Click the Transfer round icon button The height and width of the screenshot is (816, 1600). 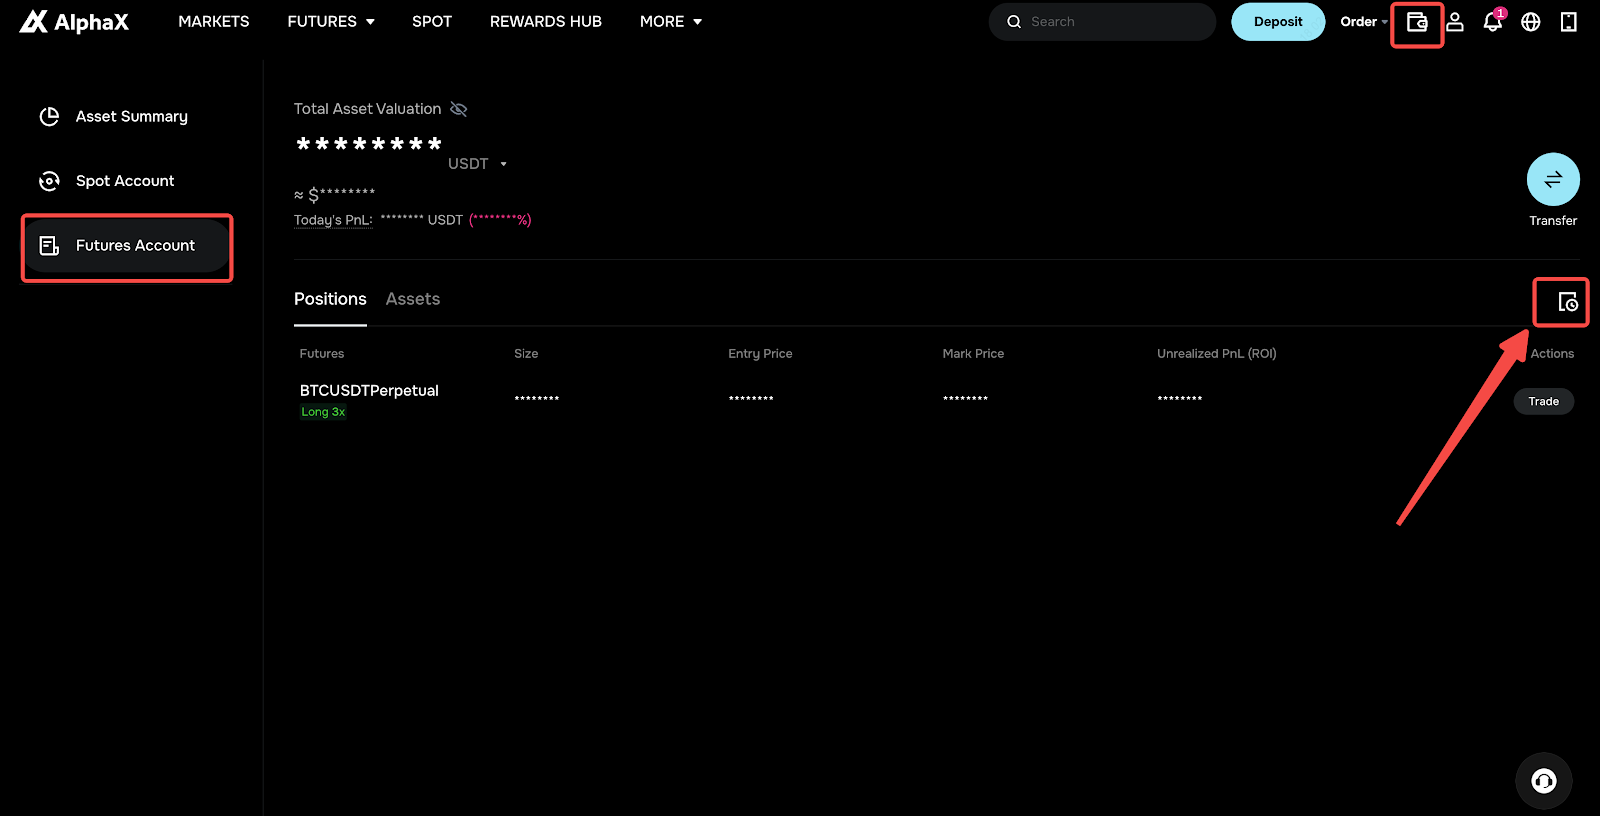pyautogui.click(x=1553, y=179)
